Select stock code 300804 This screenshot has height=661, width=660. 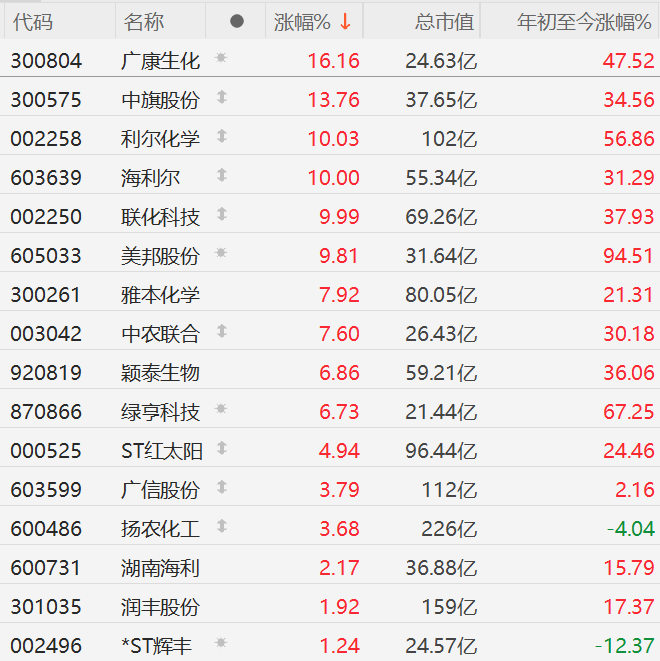[x=46, y=61]
